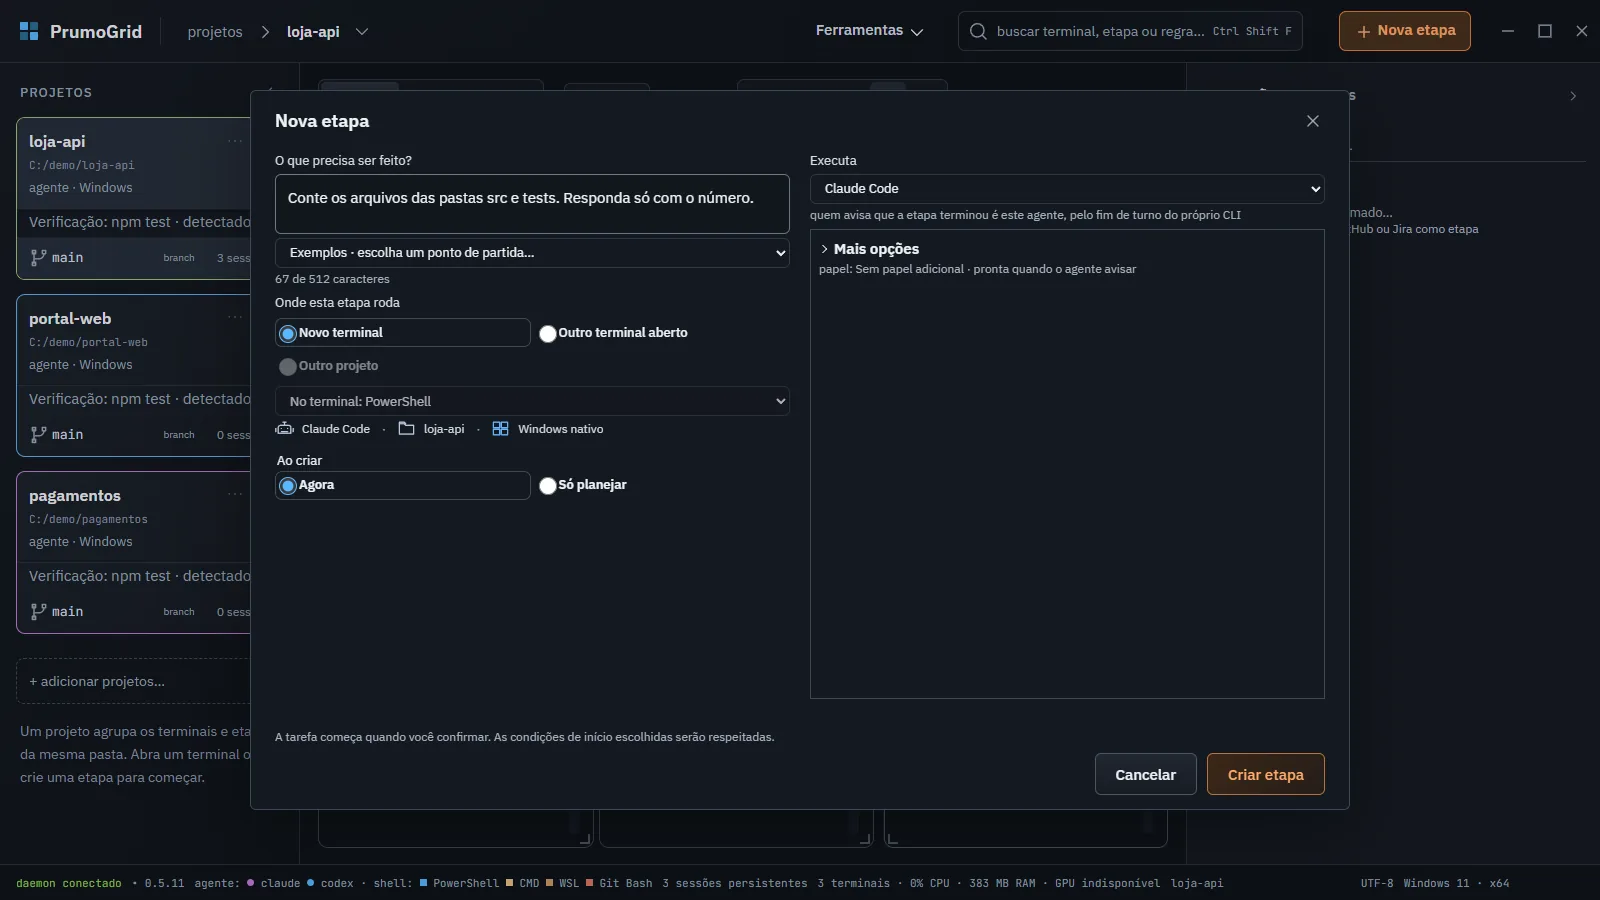Click the task description text field

[x=532, y=204]
